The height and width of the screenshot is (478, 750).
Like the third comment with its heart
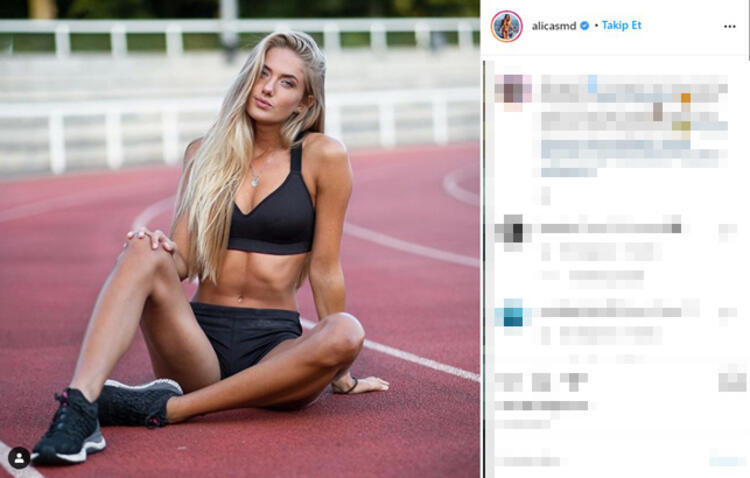point(728,313)
